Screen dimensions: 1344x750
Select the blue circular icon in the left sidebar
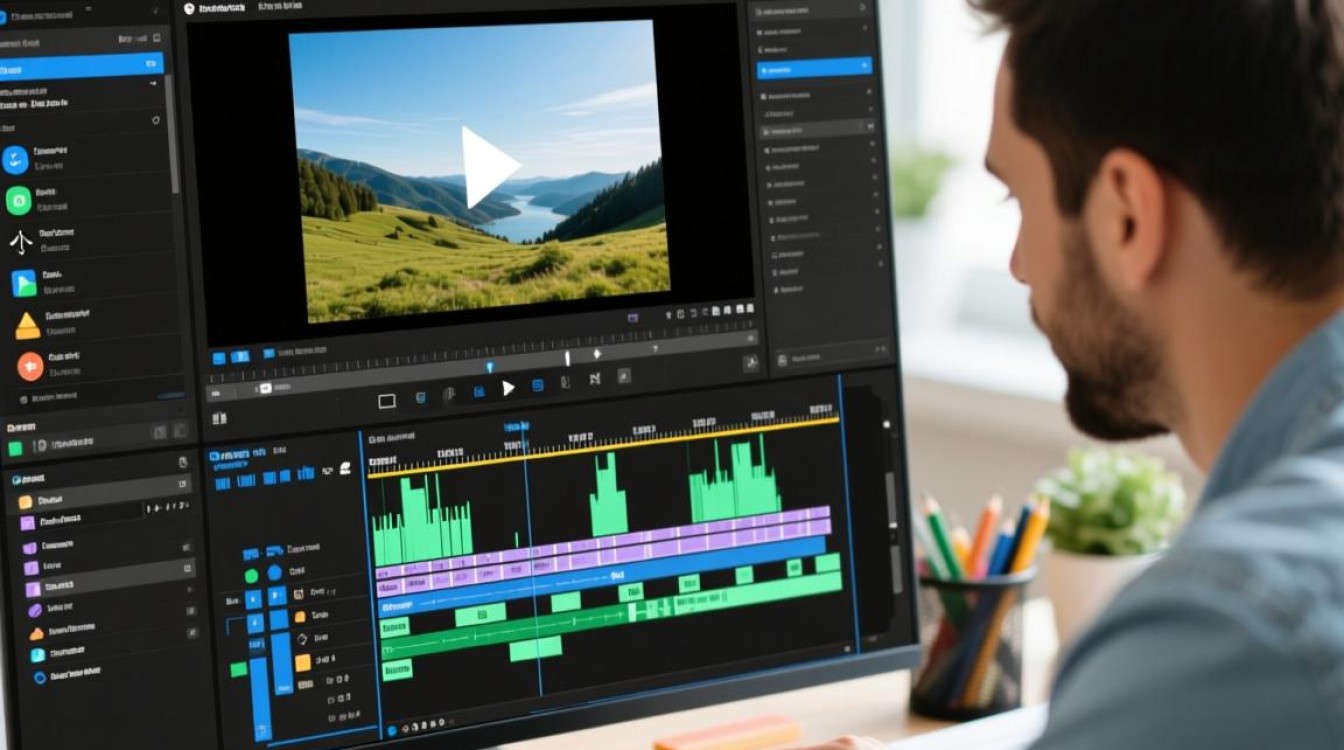tap(16, 159)
